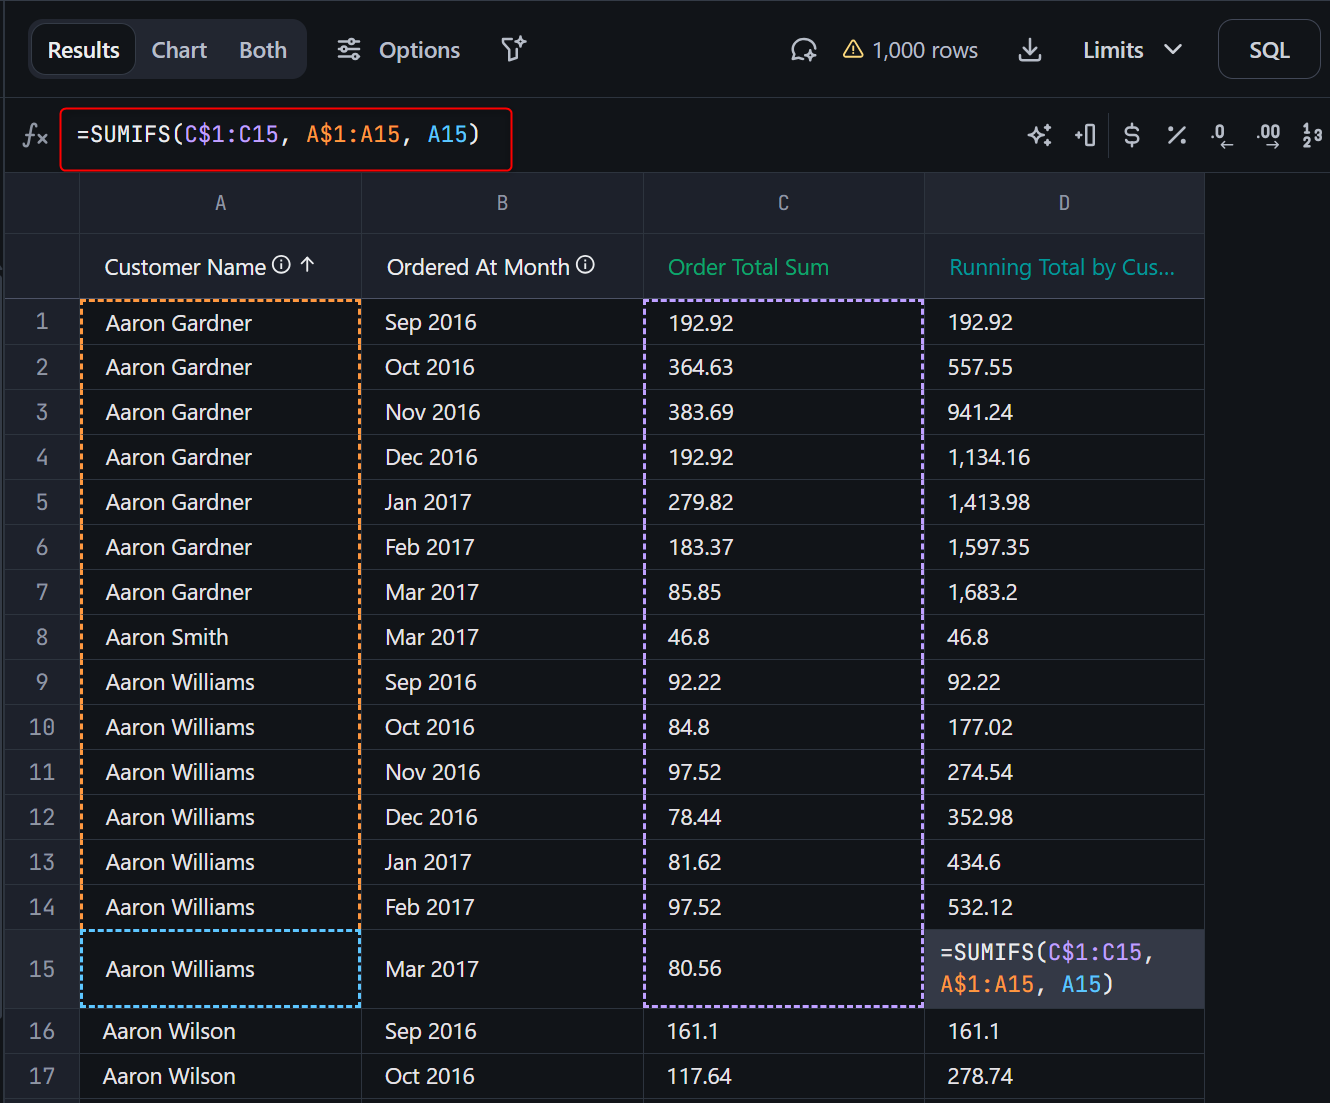Image resolution: width=1330 pixels, height=1103 pixels.
Task: Select the Order Total Sum column header
Action: tap(748, 267)
